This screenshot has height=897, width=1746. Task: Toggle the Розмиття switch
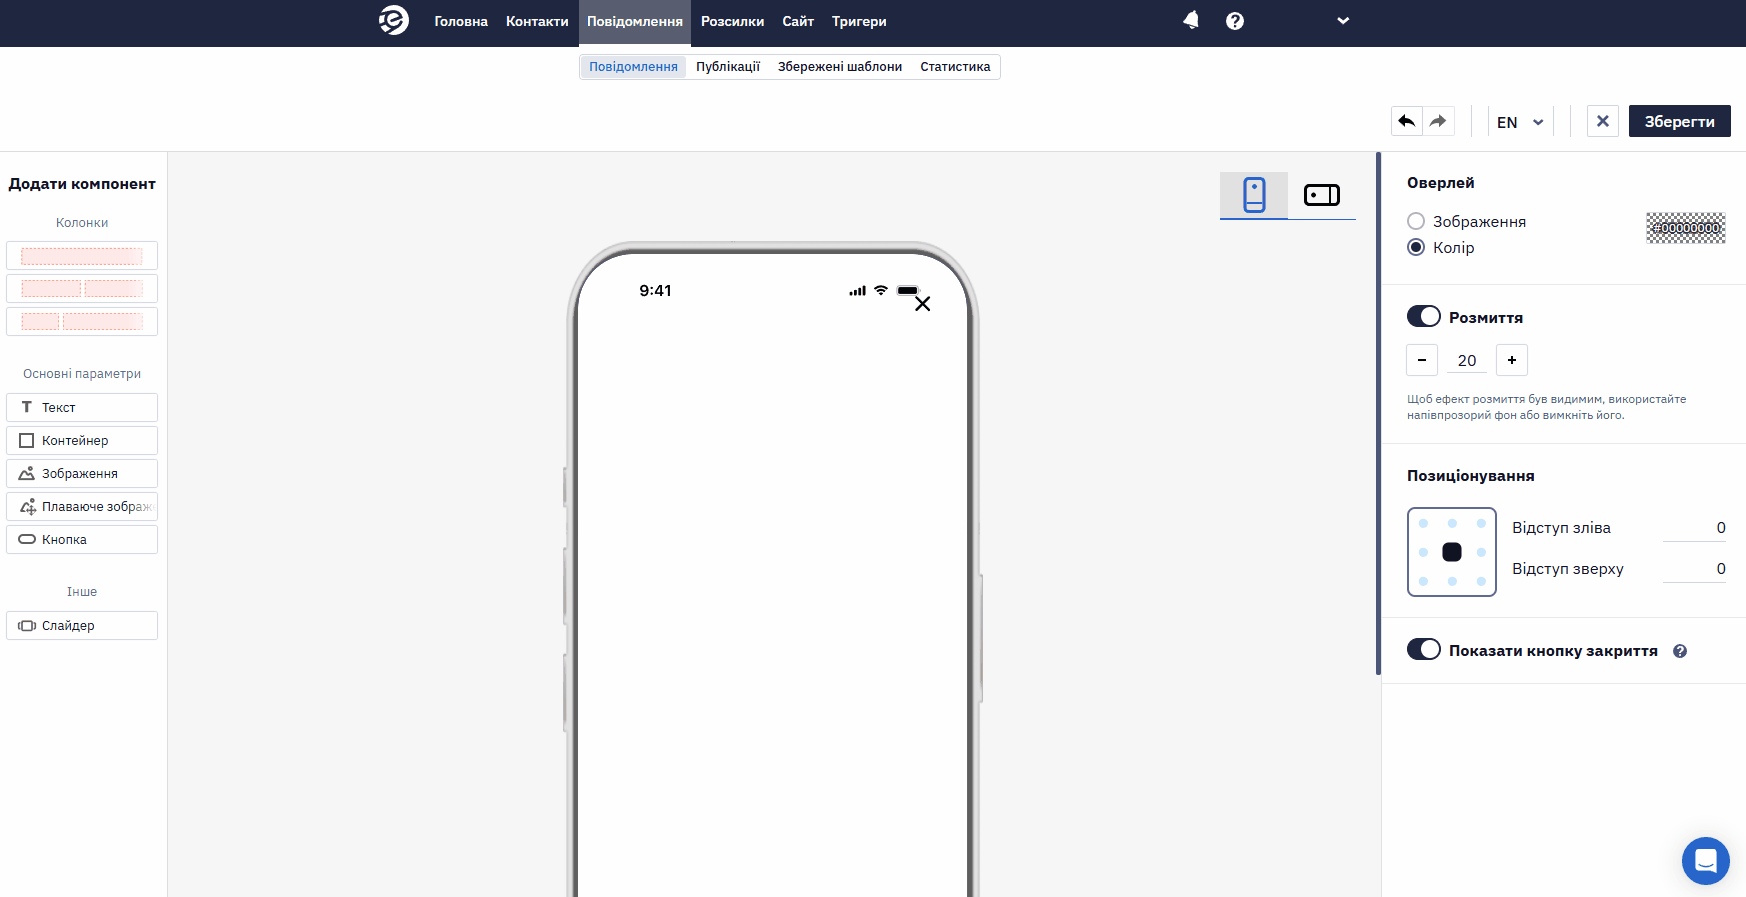point(1424,316)
